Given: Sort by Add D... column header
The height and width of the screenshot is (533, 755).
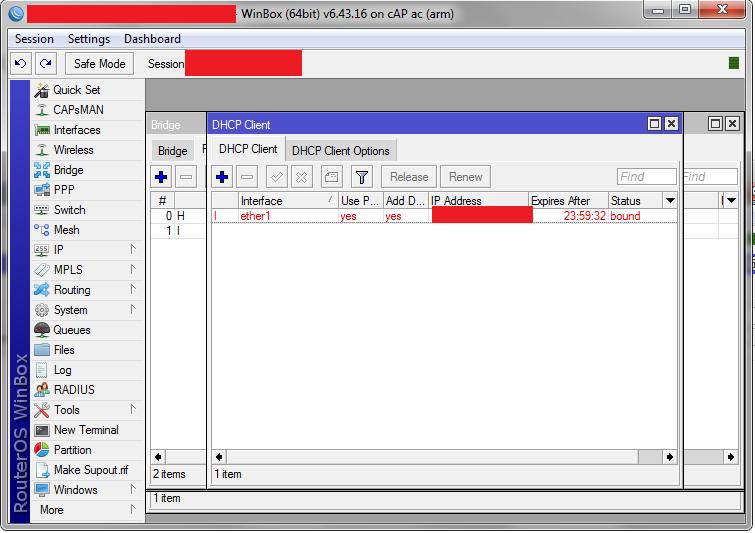Looking at the screenshot, I should [x=406, y=200].
